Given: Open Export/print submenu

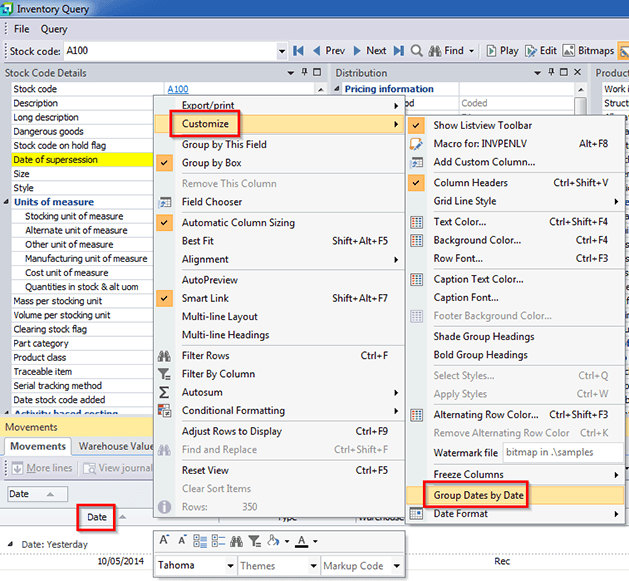Looking at the screenshot, I should click(280, 106).
